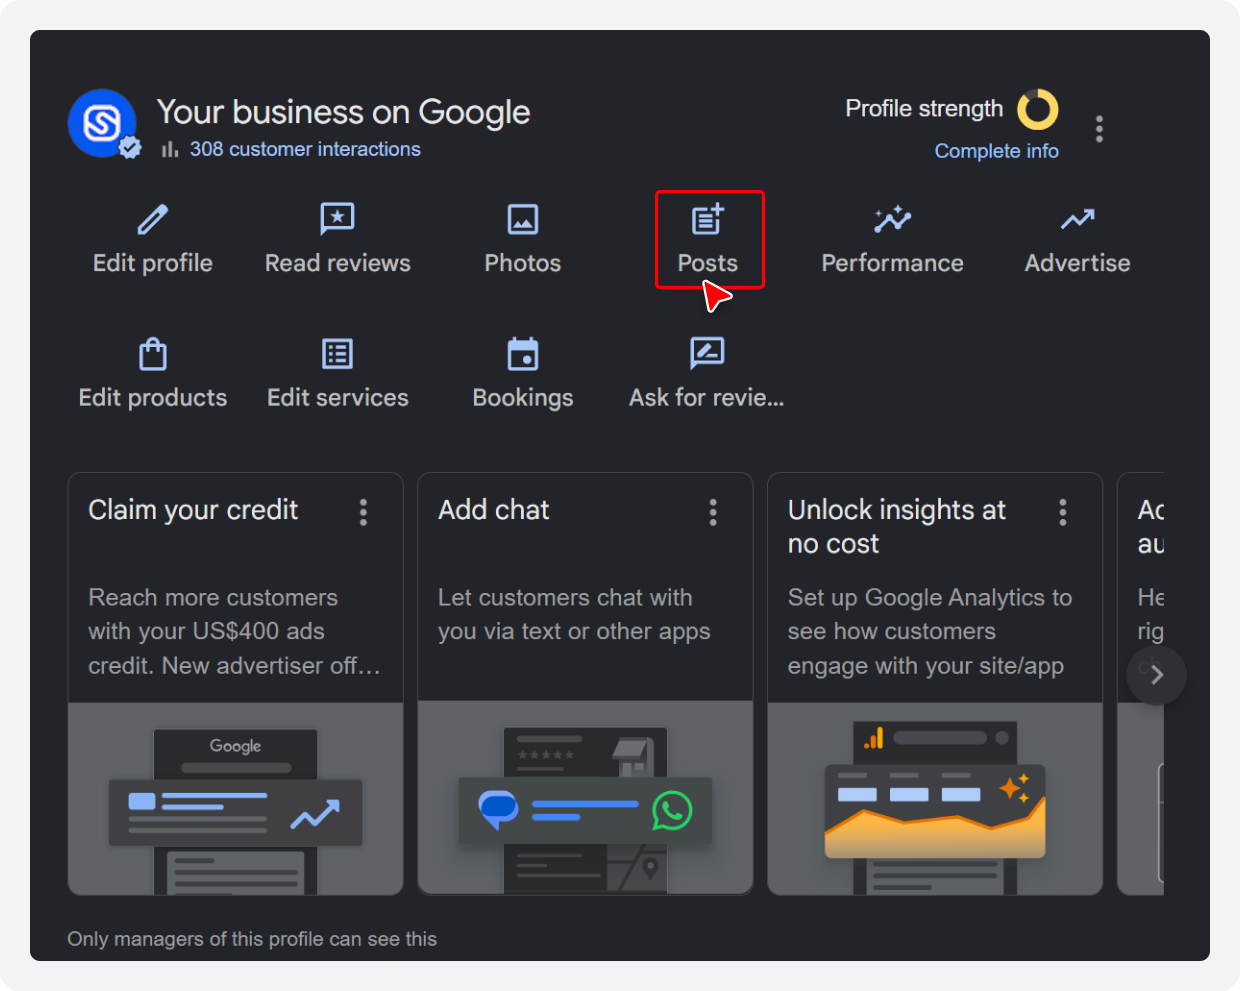The width and height of the screenshot is (1240, 991).
Task: Open the Posts icon
Action: point(708,219)
